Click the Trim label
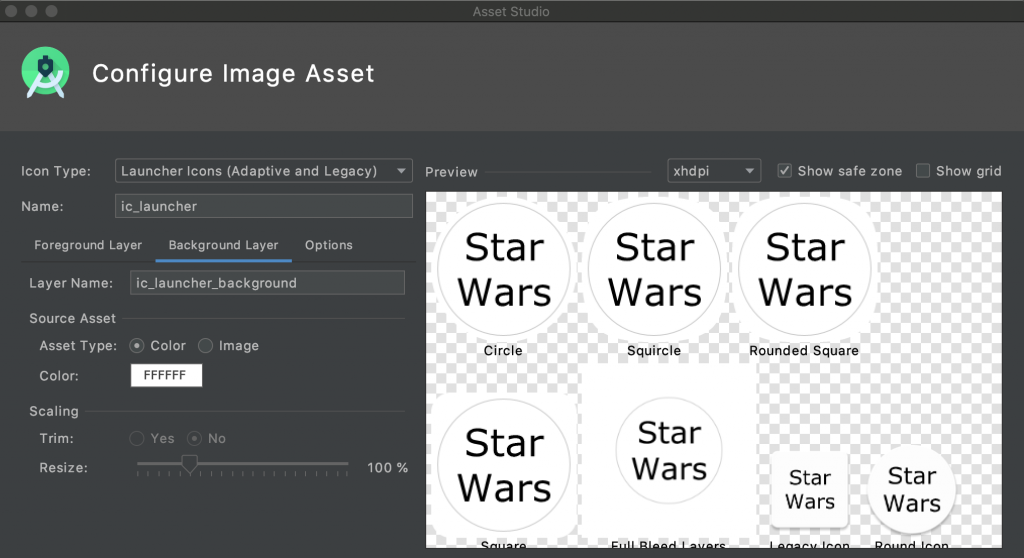Viewport: 1024px width, 558px height. coord(56,438)
